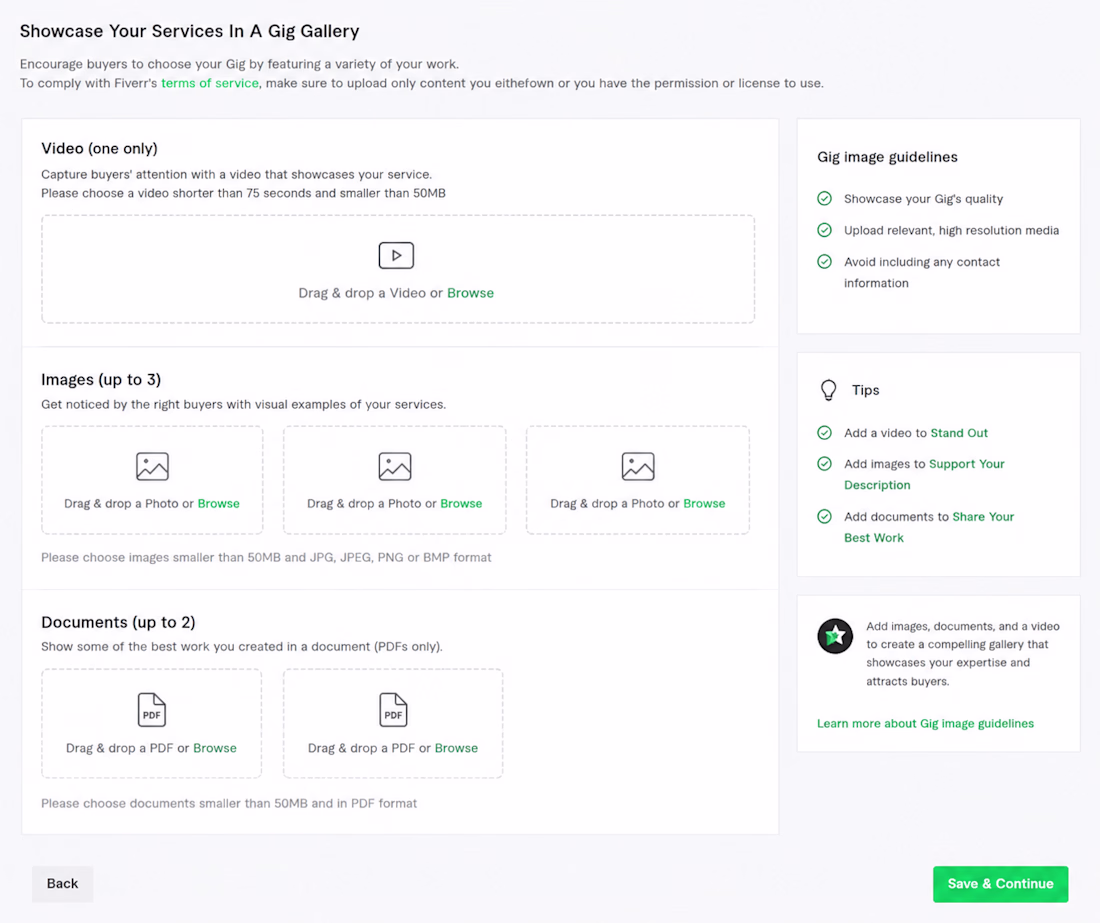Click checkmark beside Add documents tip

click(x=825, y=516)
